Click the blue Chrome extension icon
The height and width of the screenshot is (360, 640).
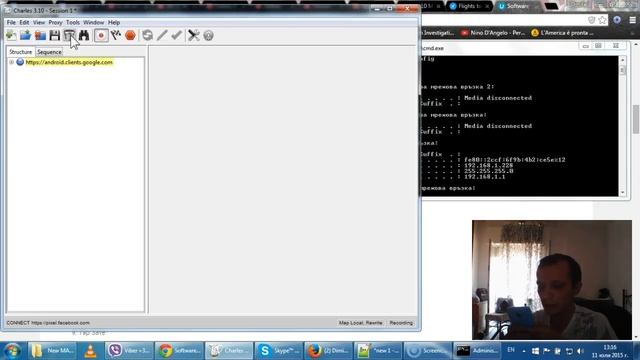[617, 20]
